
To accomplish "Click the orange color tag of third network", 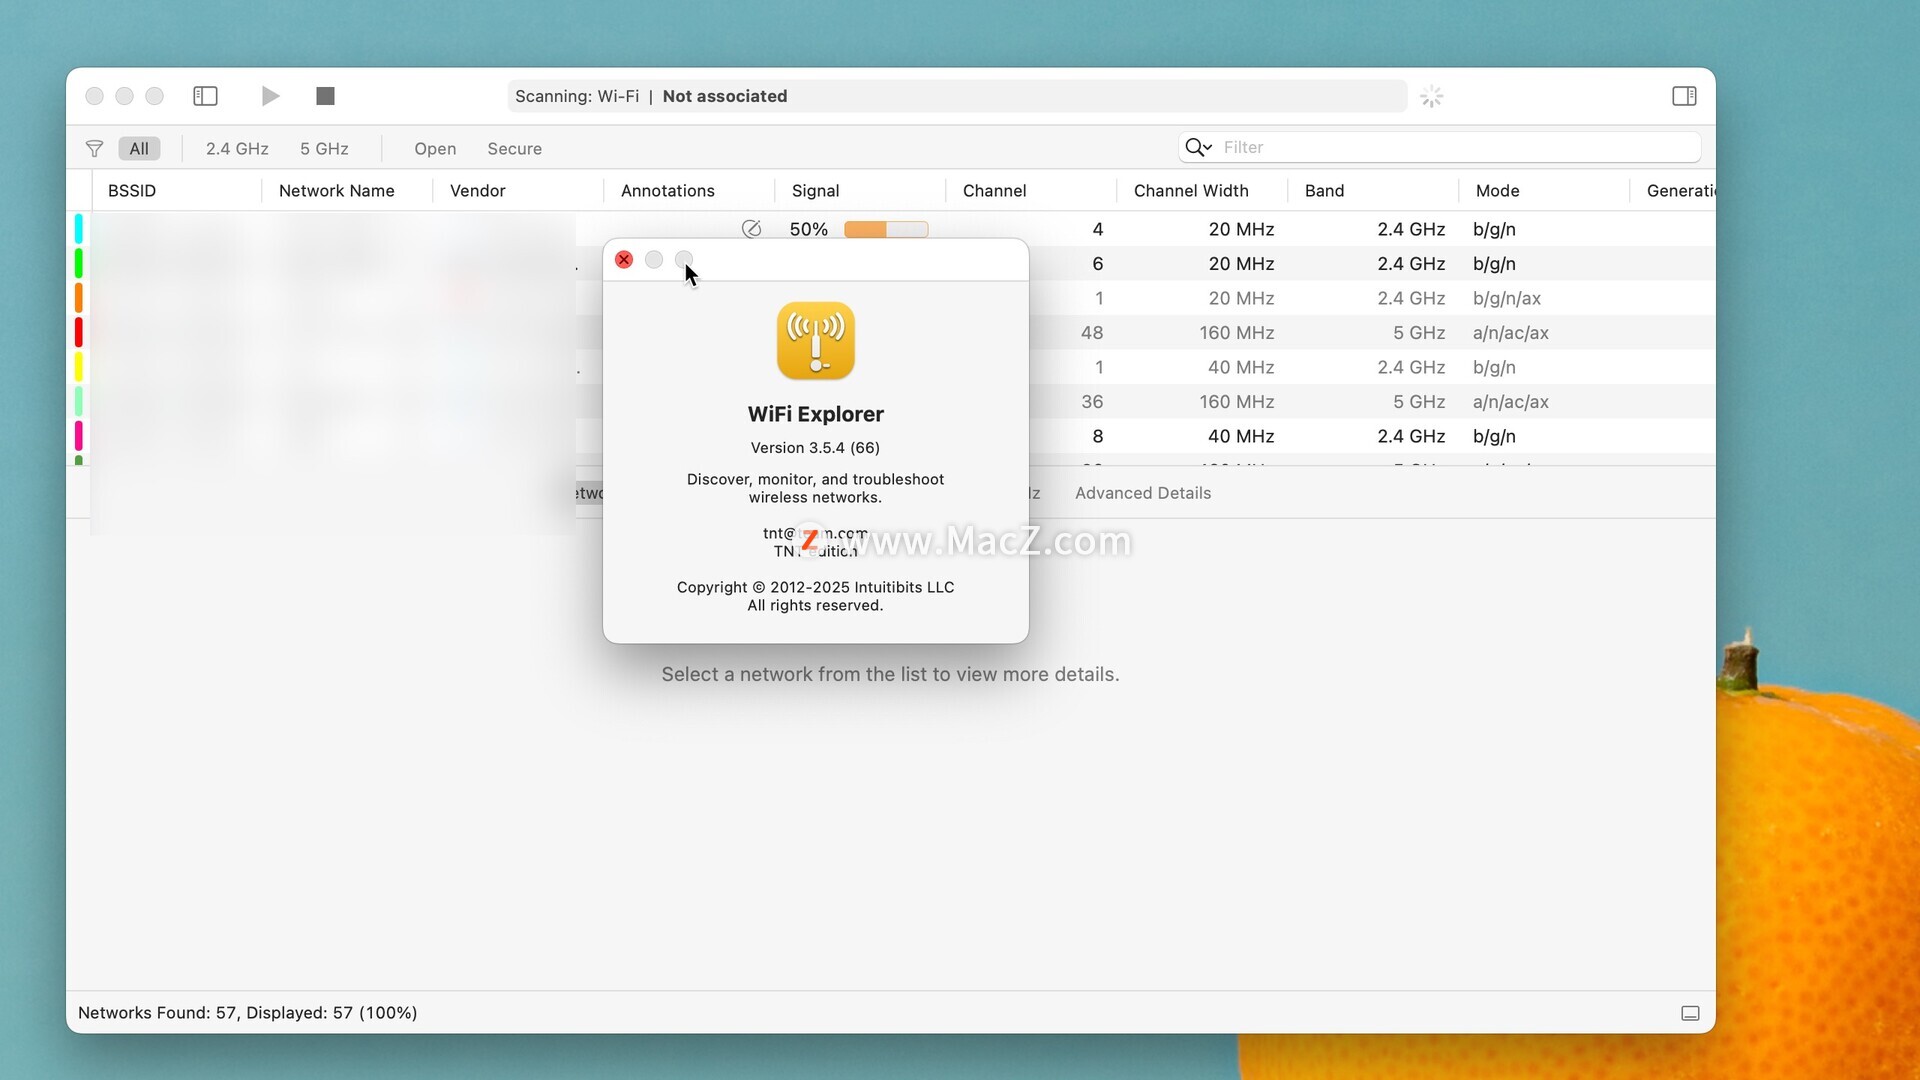I will coord(78,298).
